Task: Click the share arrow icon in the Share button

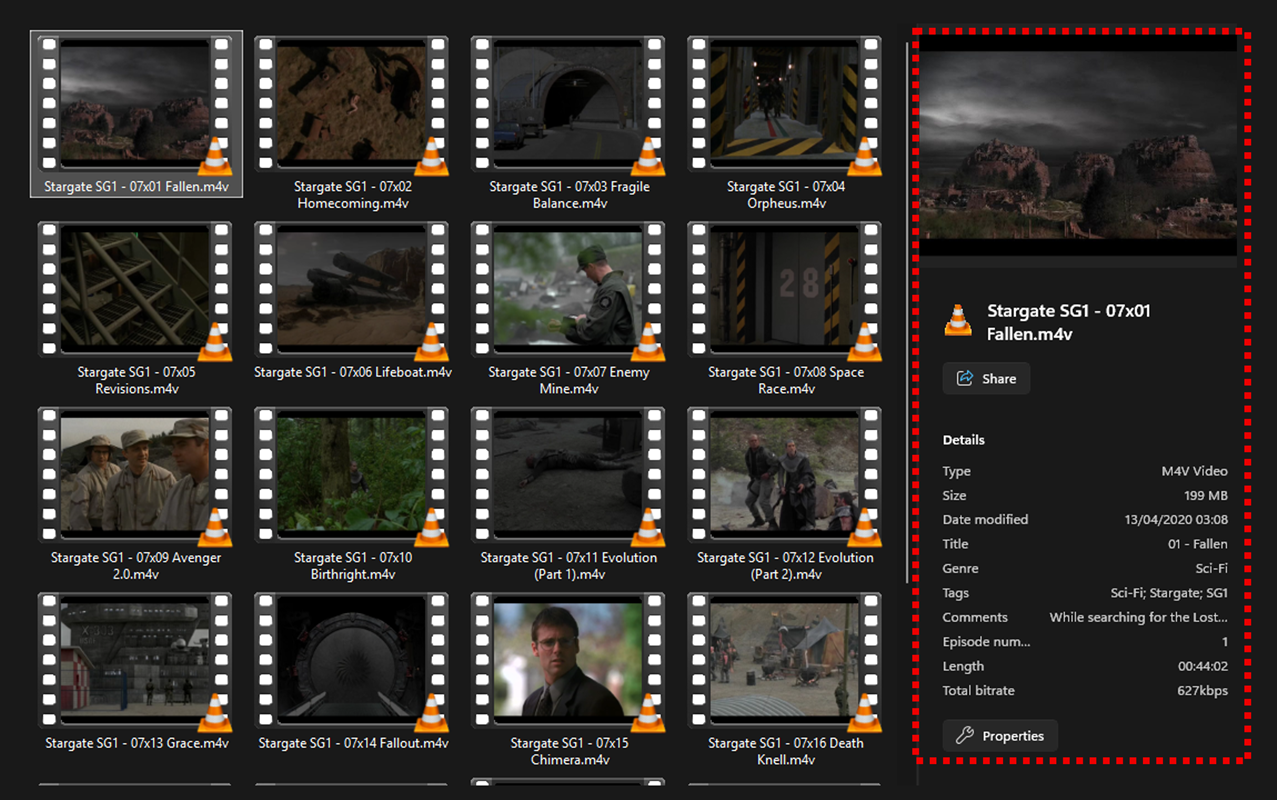Action: (x=966, y=378)
